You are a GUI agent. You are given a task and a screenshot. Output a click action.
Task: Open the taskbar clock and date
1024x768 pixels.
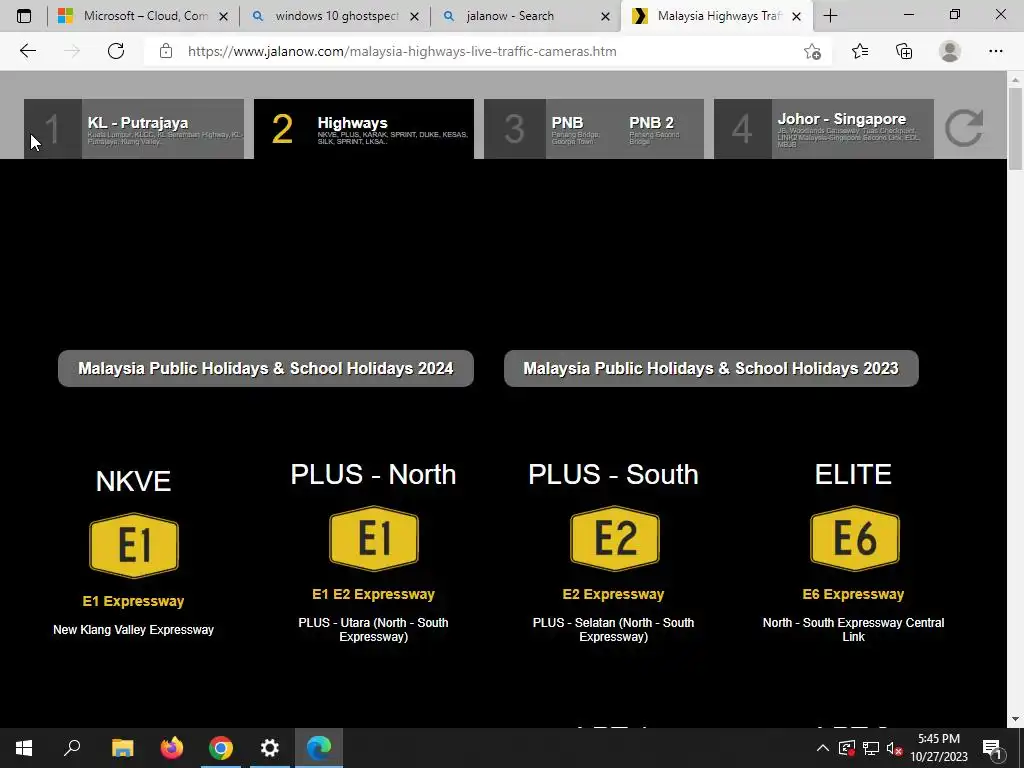tap(938, 748)
